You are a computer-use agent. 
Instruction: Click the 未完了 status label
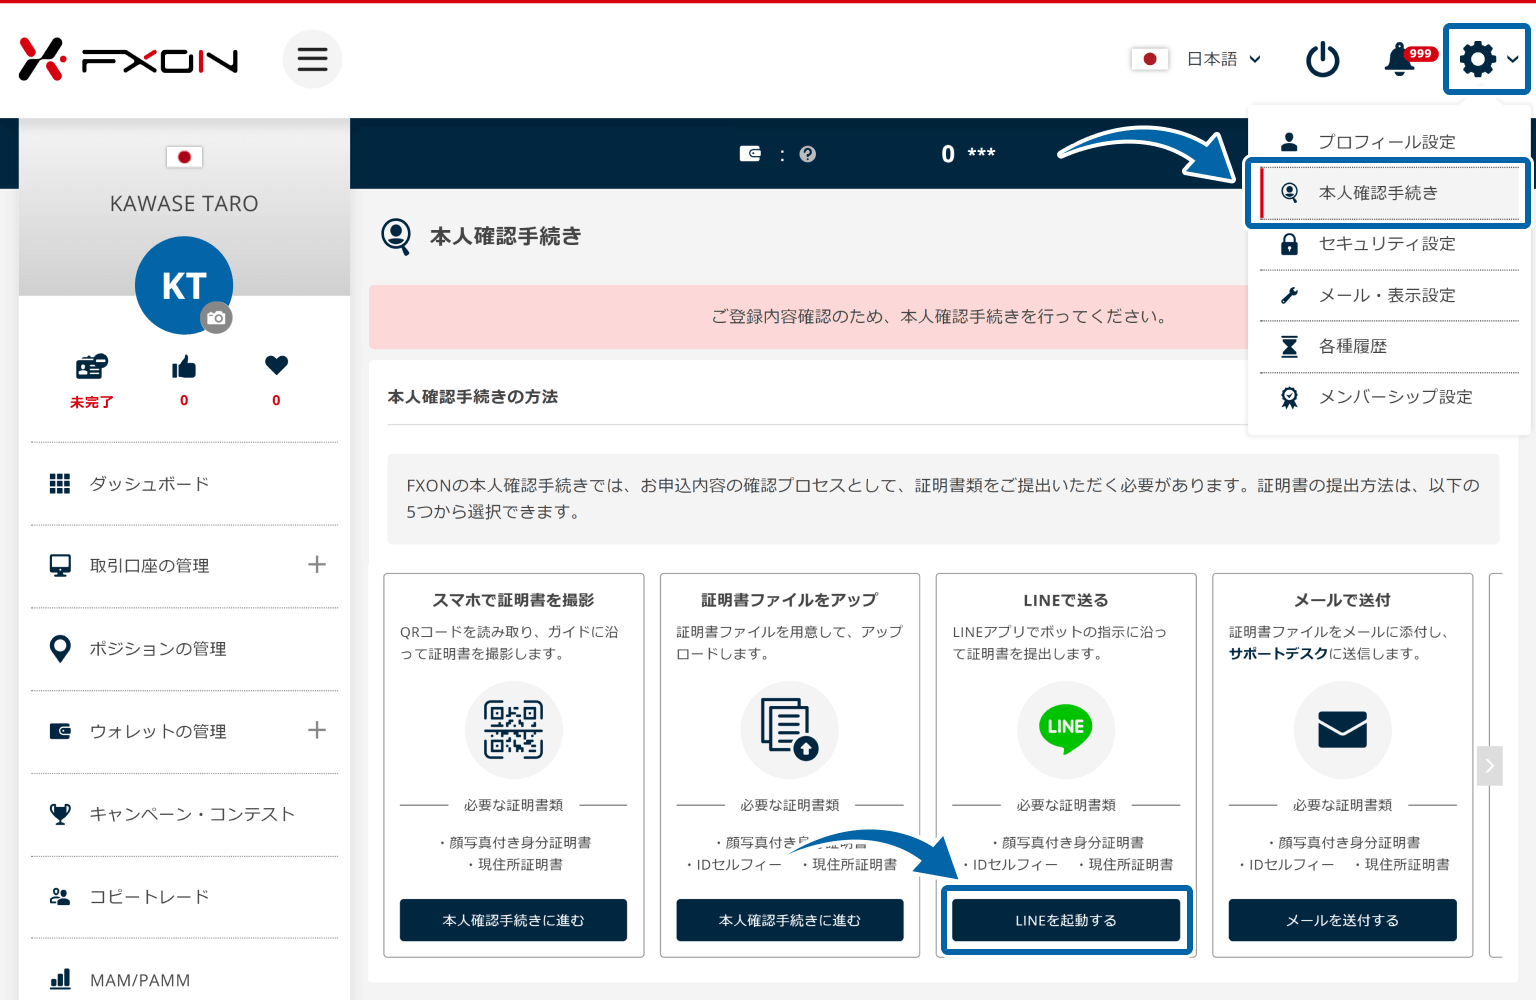tap(92, 402)
